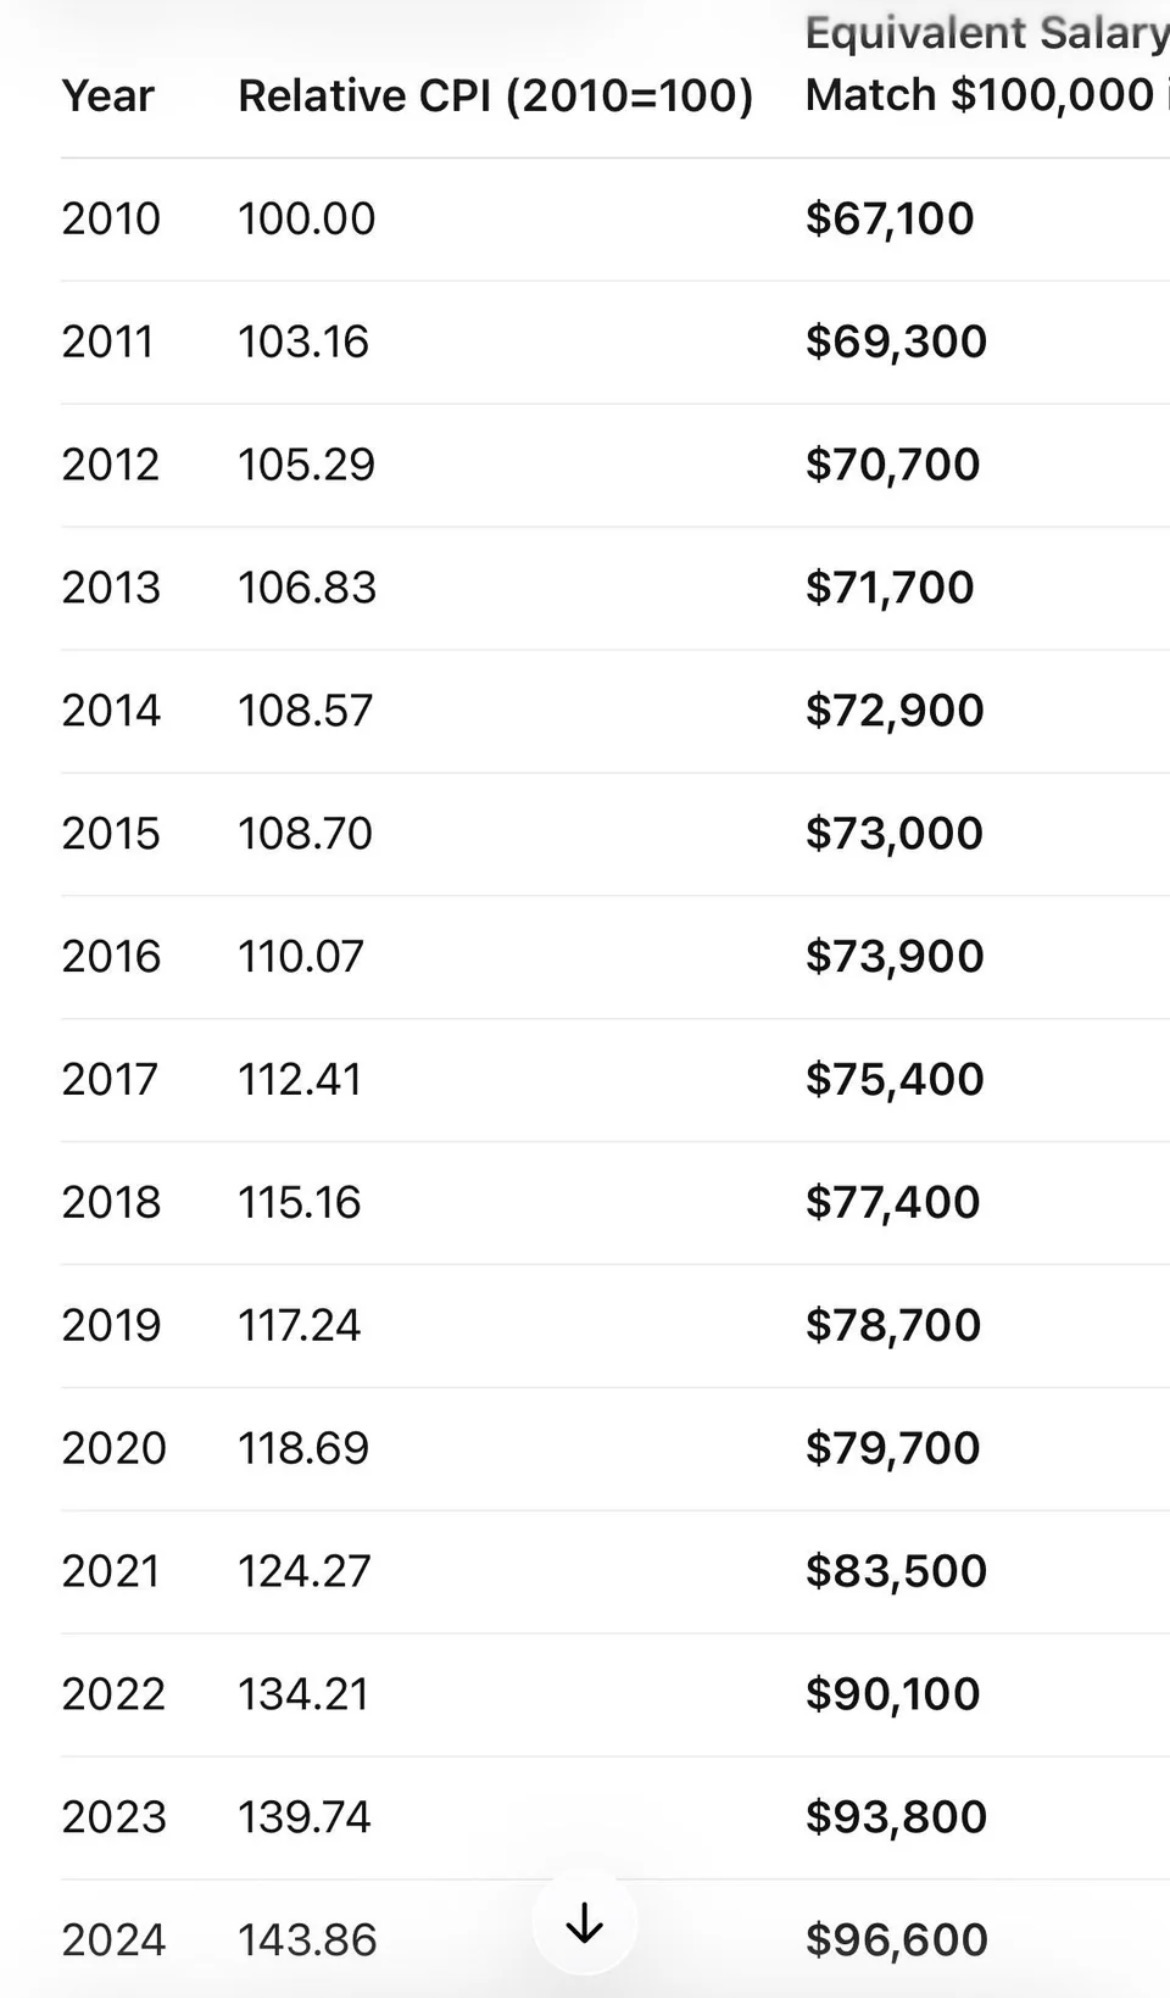This screenshot has width=1170, height=1998.
Task: Click the 124.27 CPI value
Action: click(304, 1571)
